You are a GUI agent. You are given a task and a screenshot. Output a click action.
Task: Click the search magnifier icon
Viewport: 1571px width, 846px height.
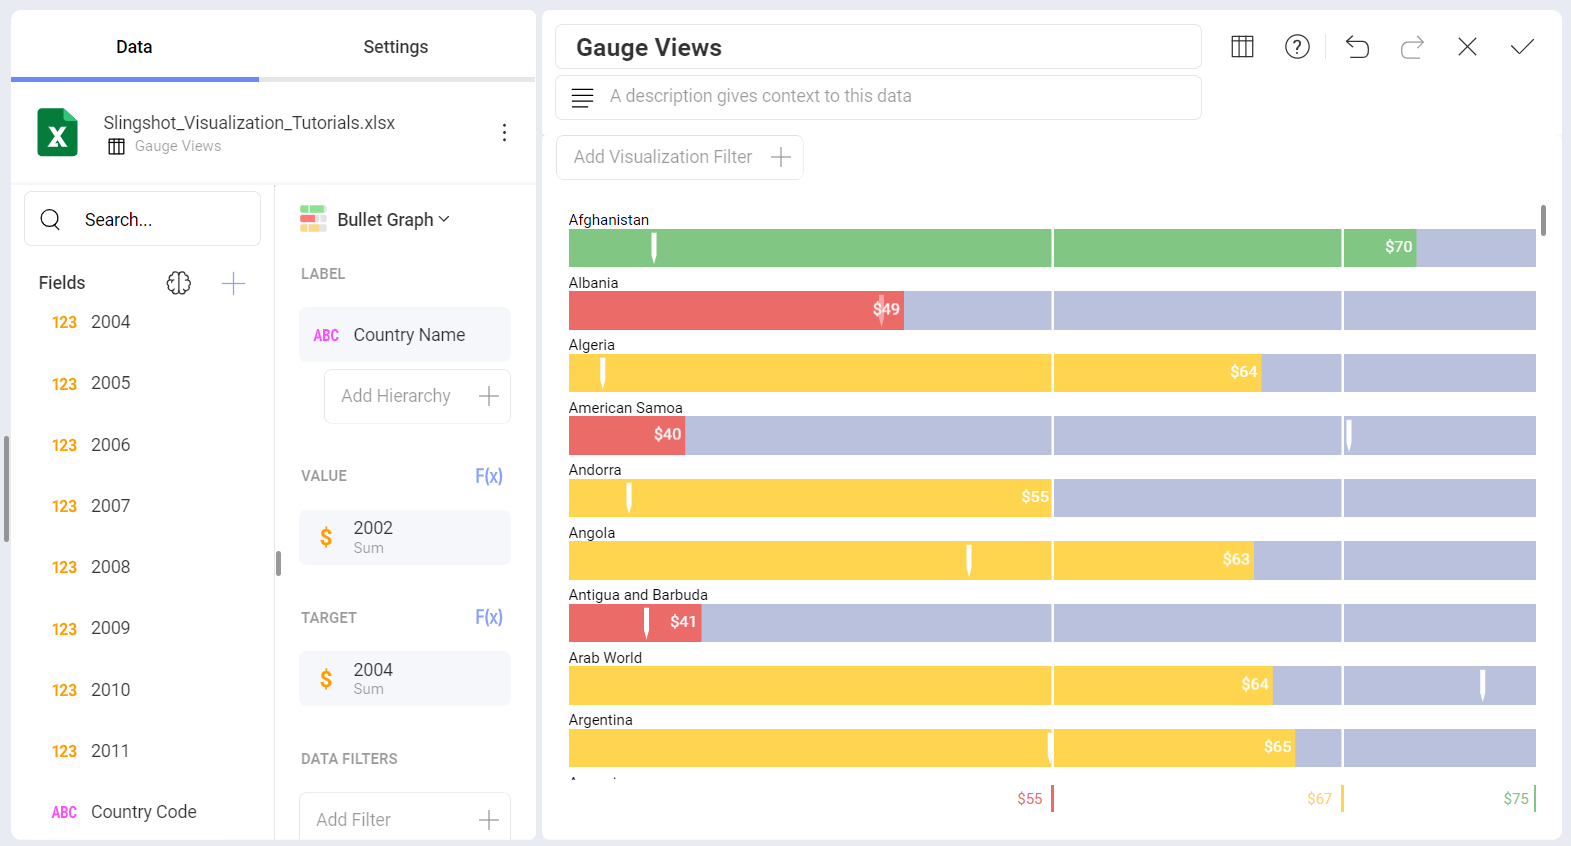[50, 219]
